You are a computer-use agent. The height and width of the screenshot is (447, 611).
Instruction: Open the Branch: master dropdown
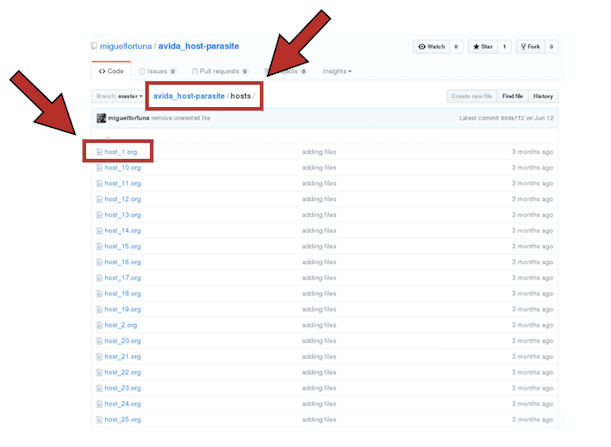point(119,96)
